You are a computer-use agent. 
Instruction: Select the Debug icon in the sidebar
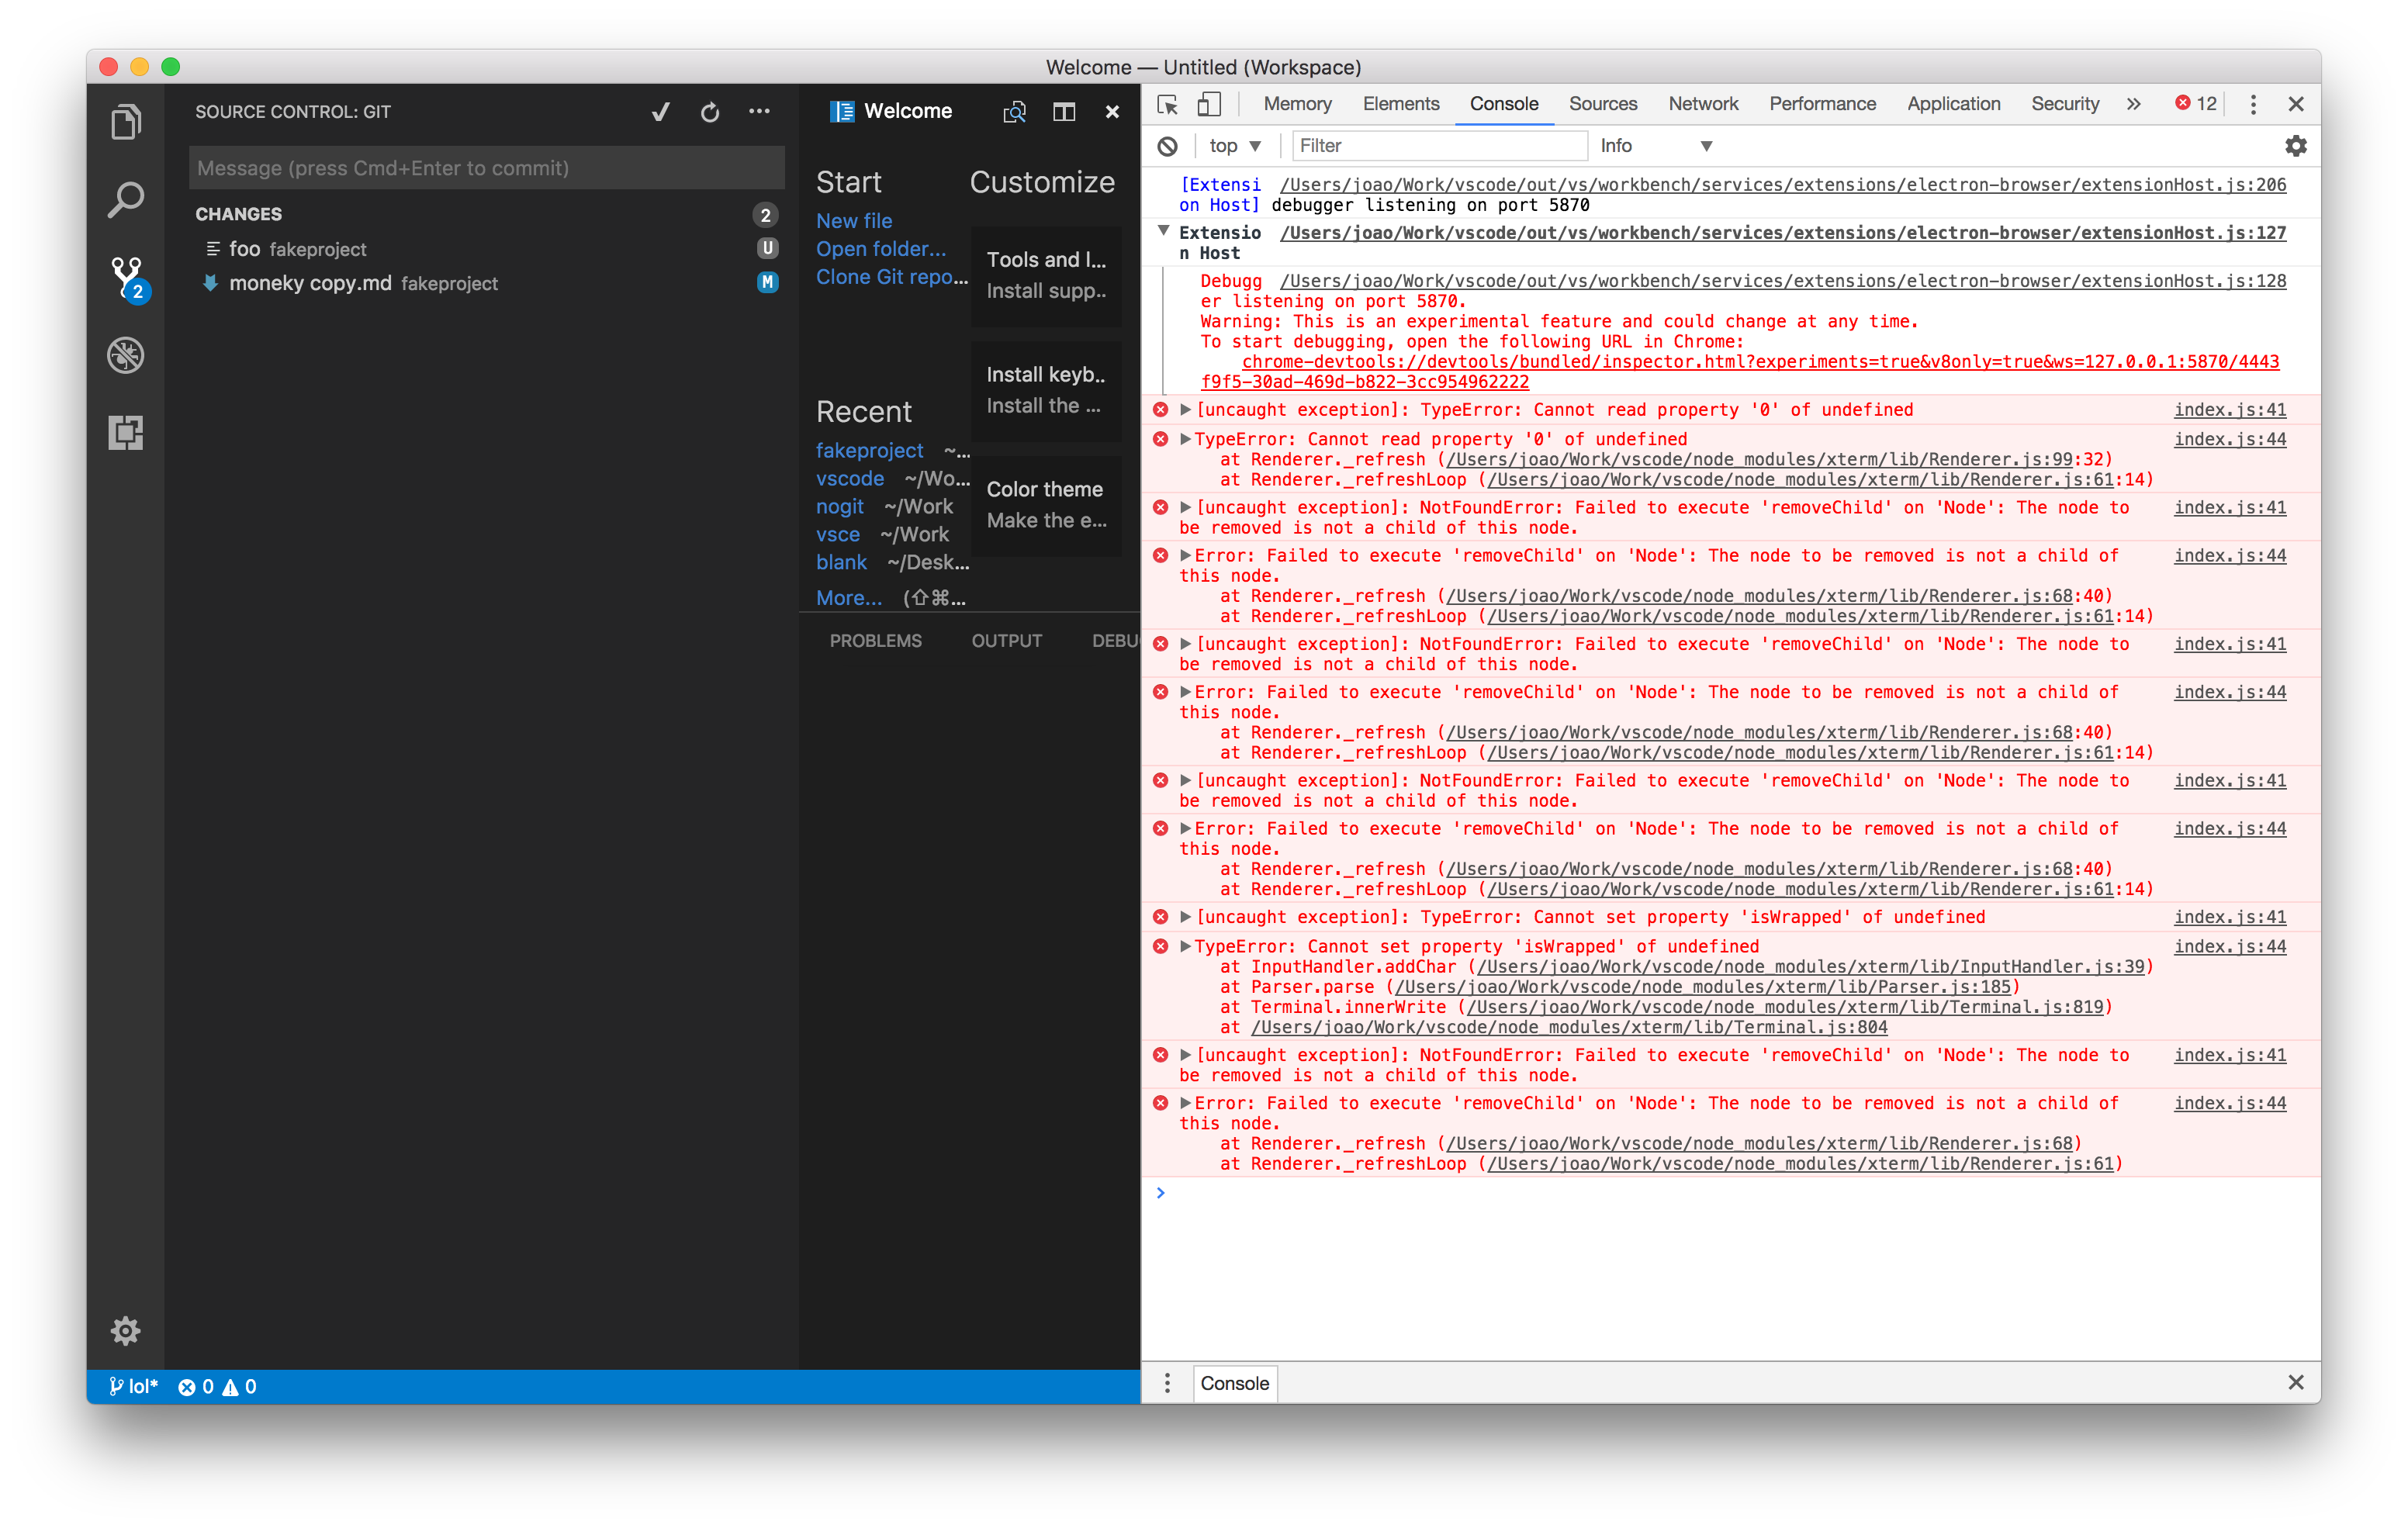click(x=126, y=355)
